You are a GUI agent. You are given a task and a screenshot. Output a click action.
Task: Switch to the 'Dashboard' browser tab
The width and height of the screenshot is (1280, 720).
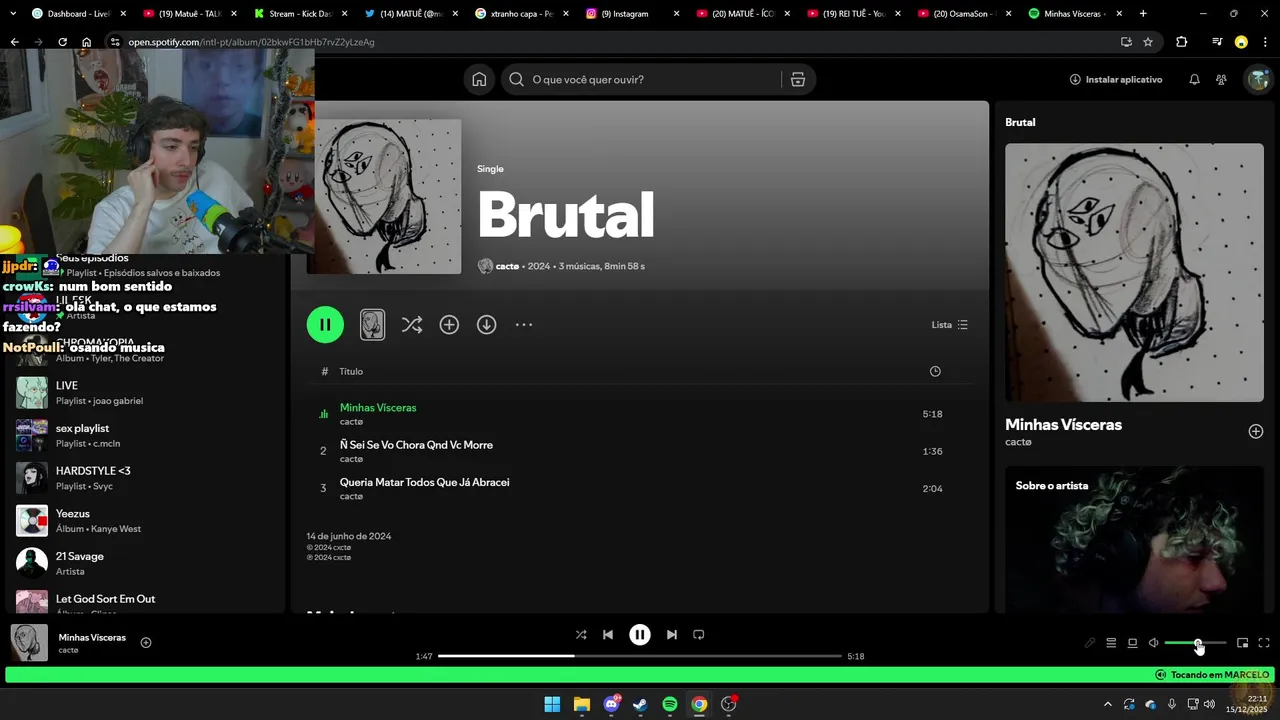[80, 14]
